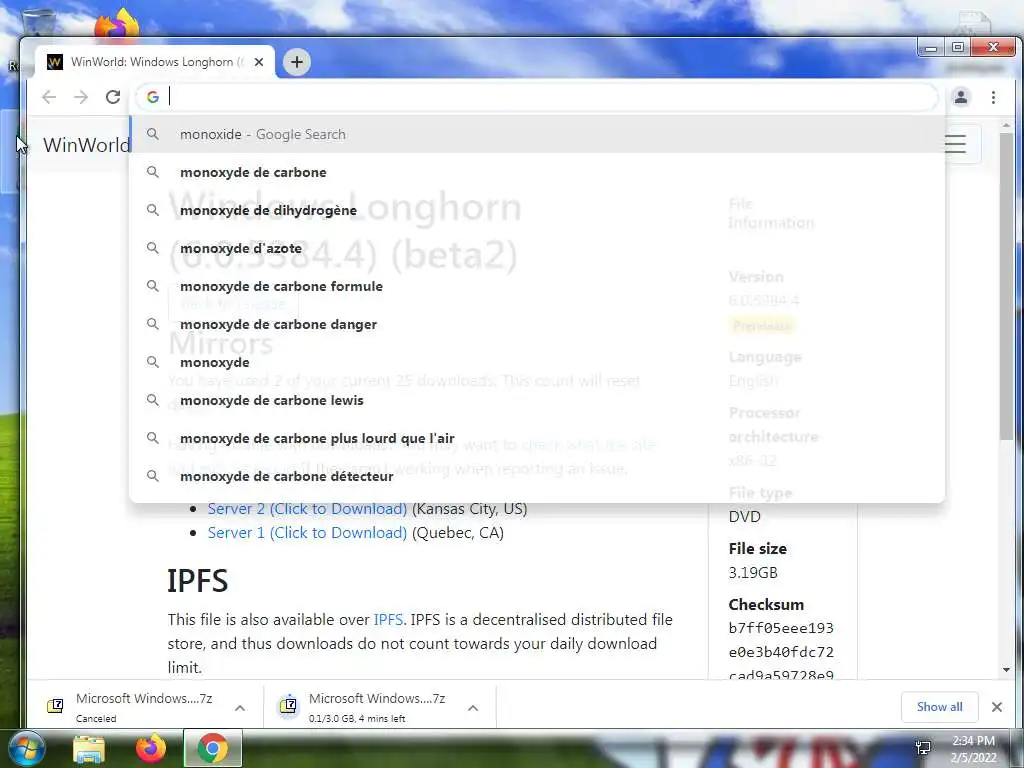The height and width of the screenshot is (768, 1024).
Task: Click the page vertical scrollbar thumb
Action: [1006, 285]
